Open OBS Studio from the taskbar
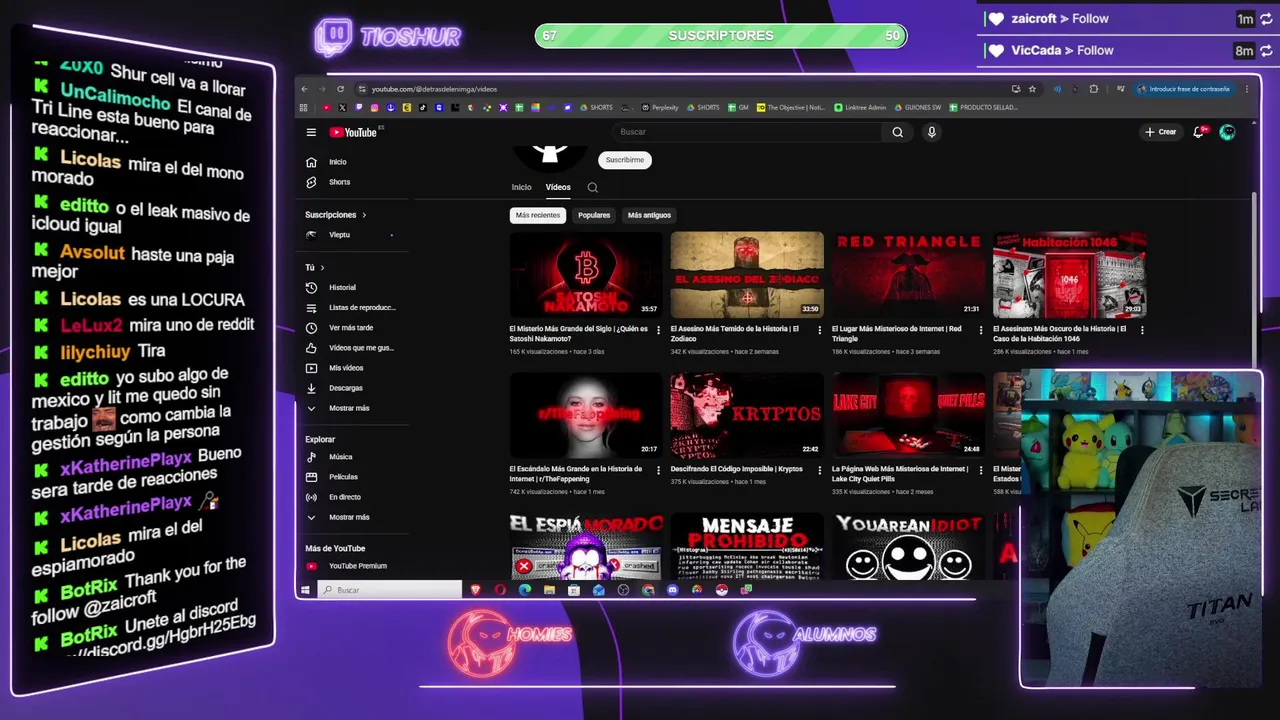The image size is (1280, 720). [623, 590]
